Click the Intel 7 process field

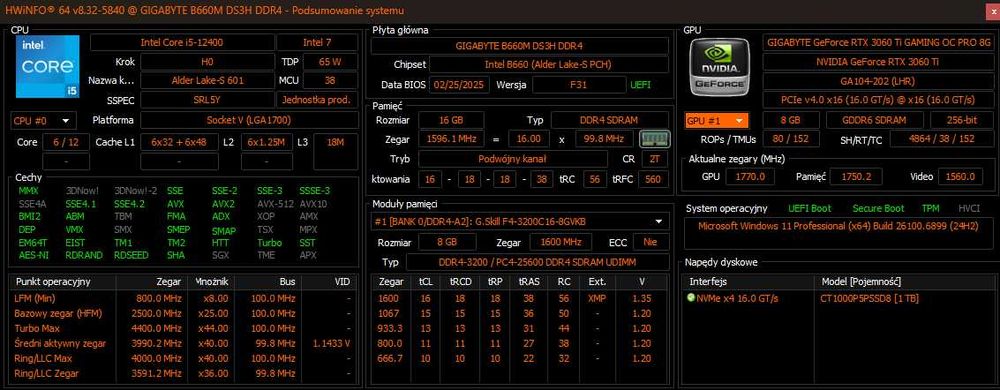[316, 43]
